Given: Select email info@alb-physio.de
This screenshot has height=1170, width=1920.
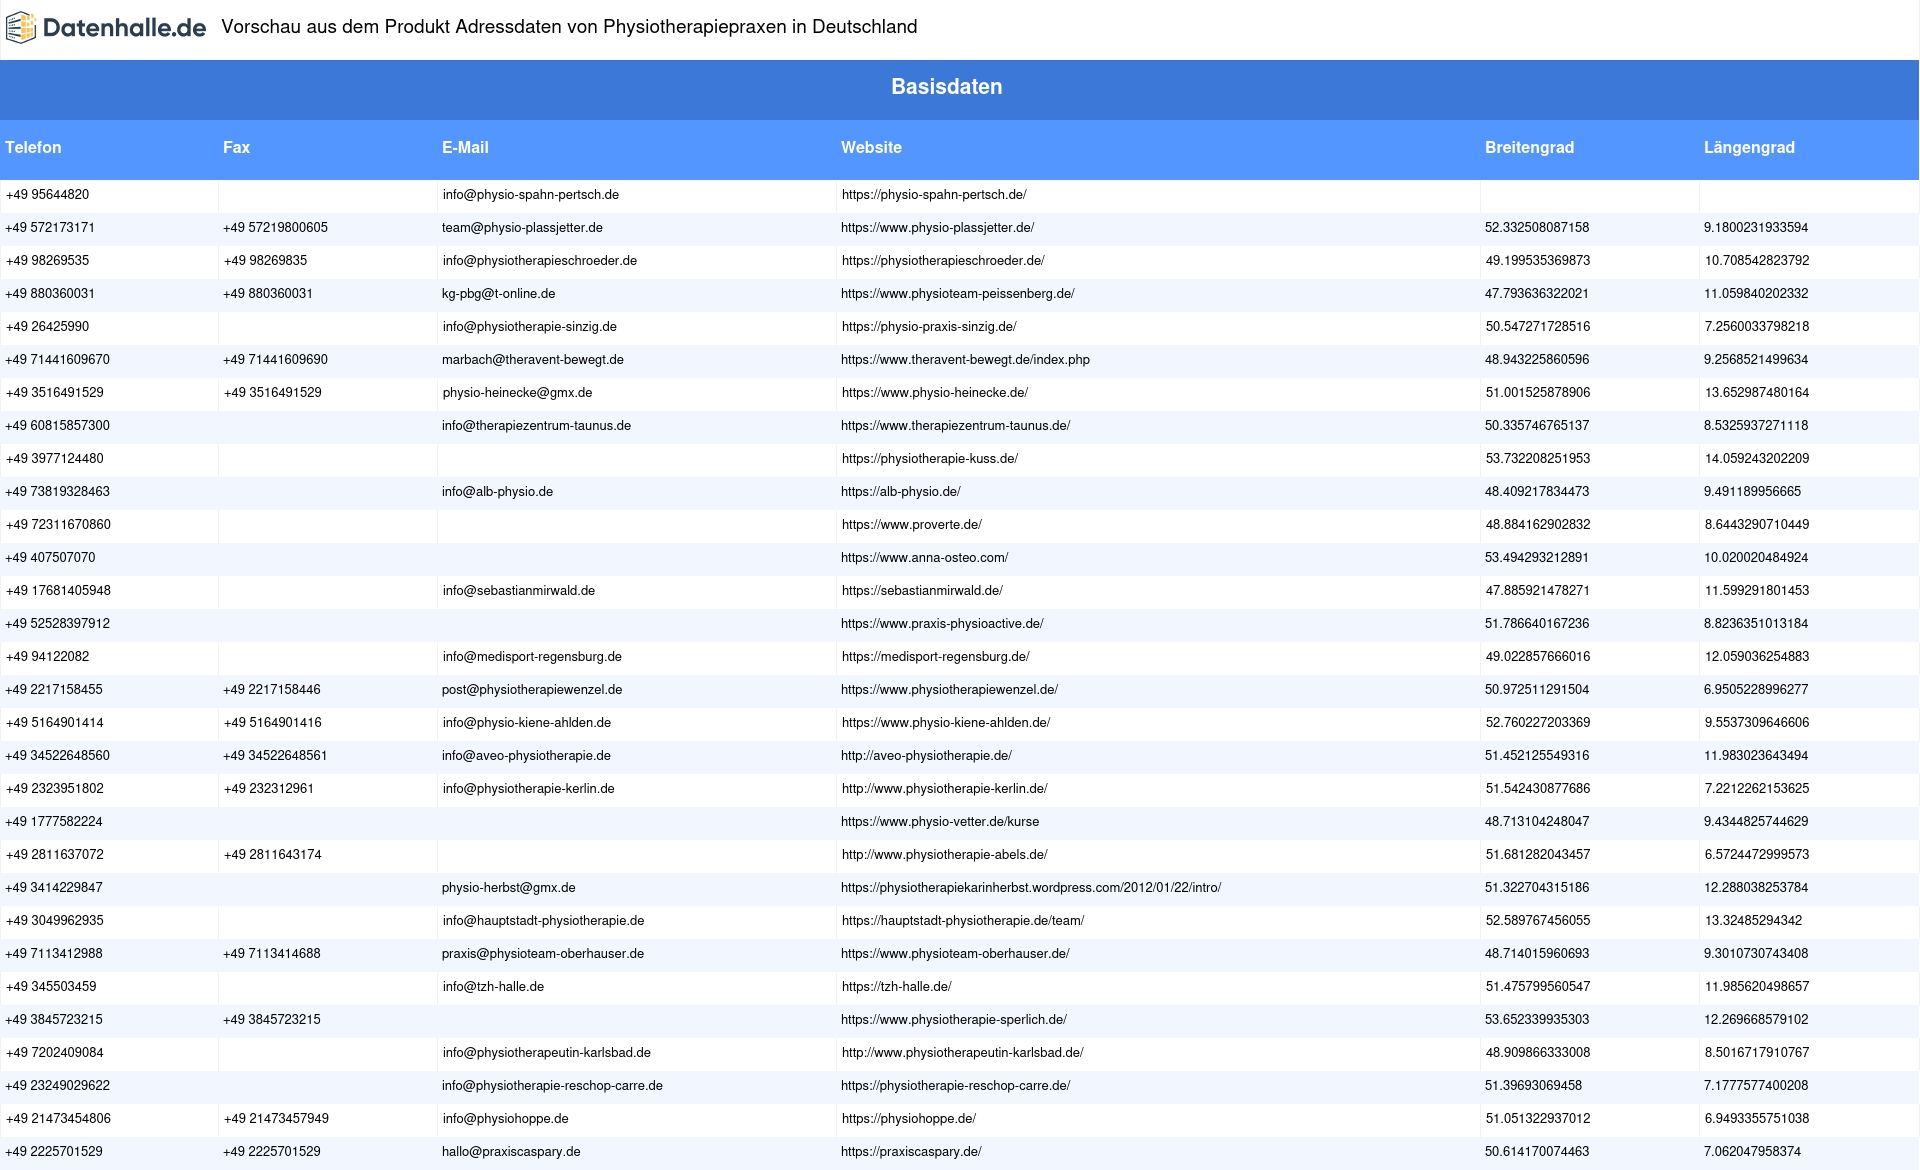Looking at the screenshot, I should 497,492.
